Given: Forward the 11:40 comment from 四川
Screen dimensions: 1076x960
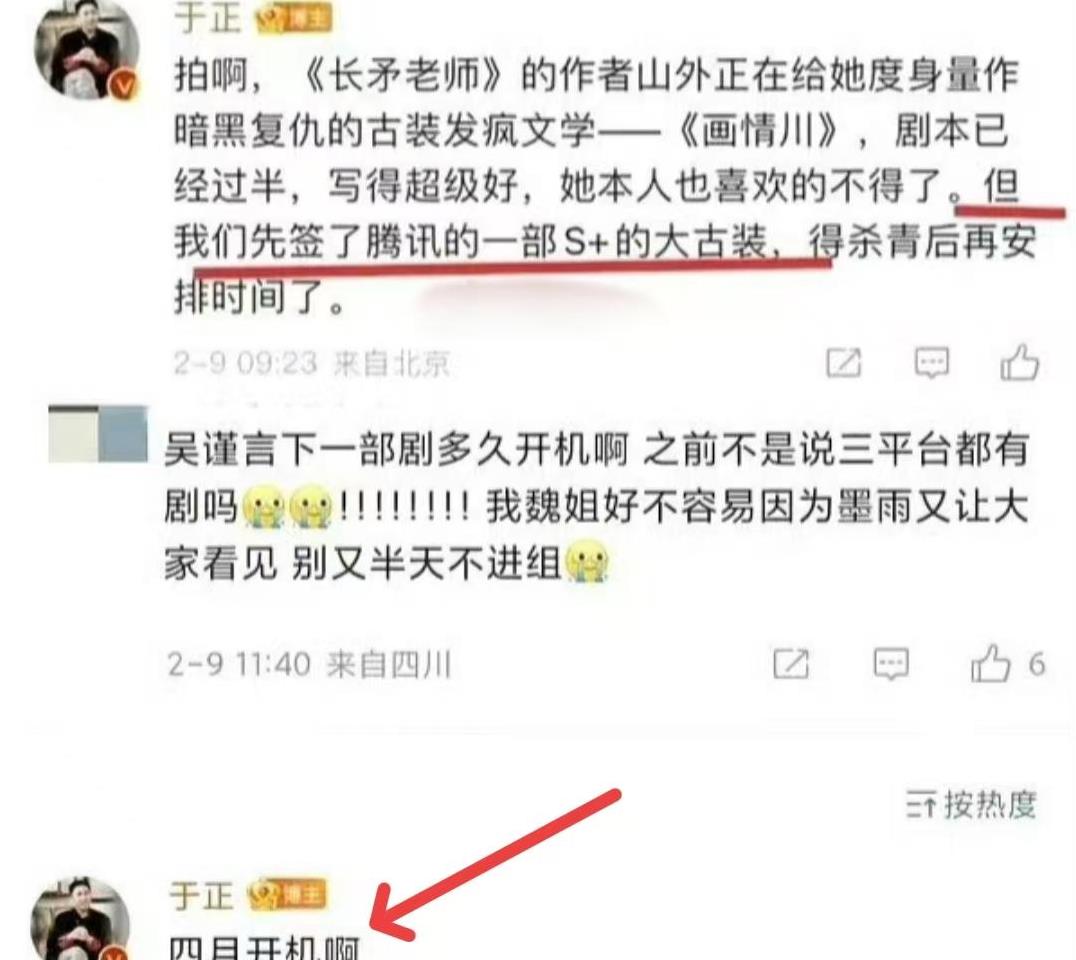Looking at the screenshot, I should (x=791, y=664).
